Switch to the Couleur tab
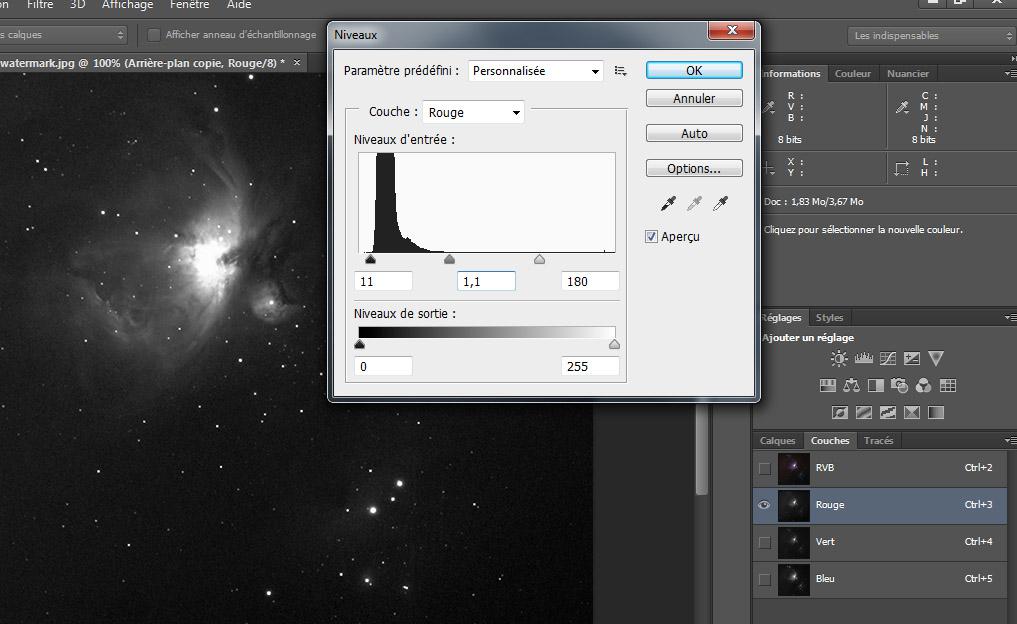The image size is (1017, 624). click(852, 74)
